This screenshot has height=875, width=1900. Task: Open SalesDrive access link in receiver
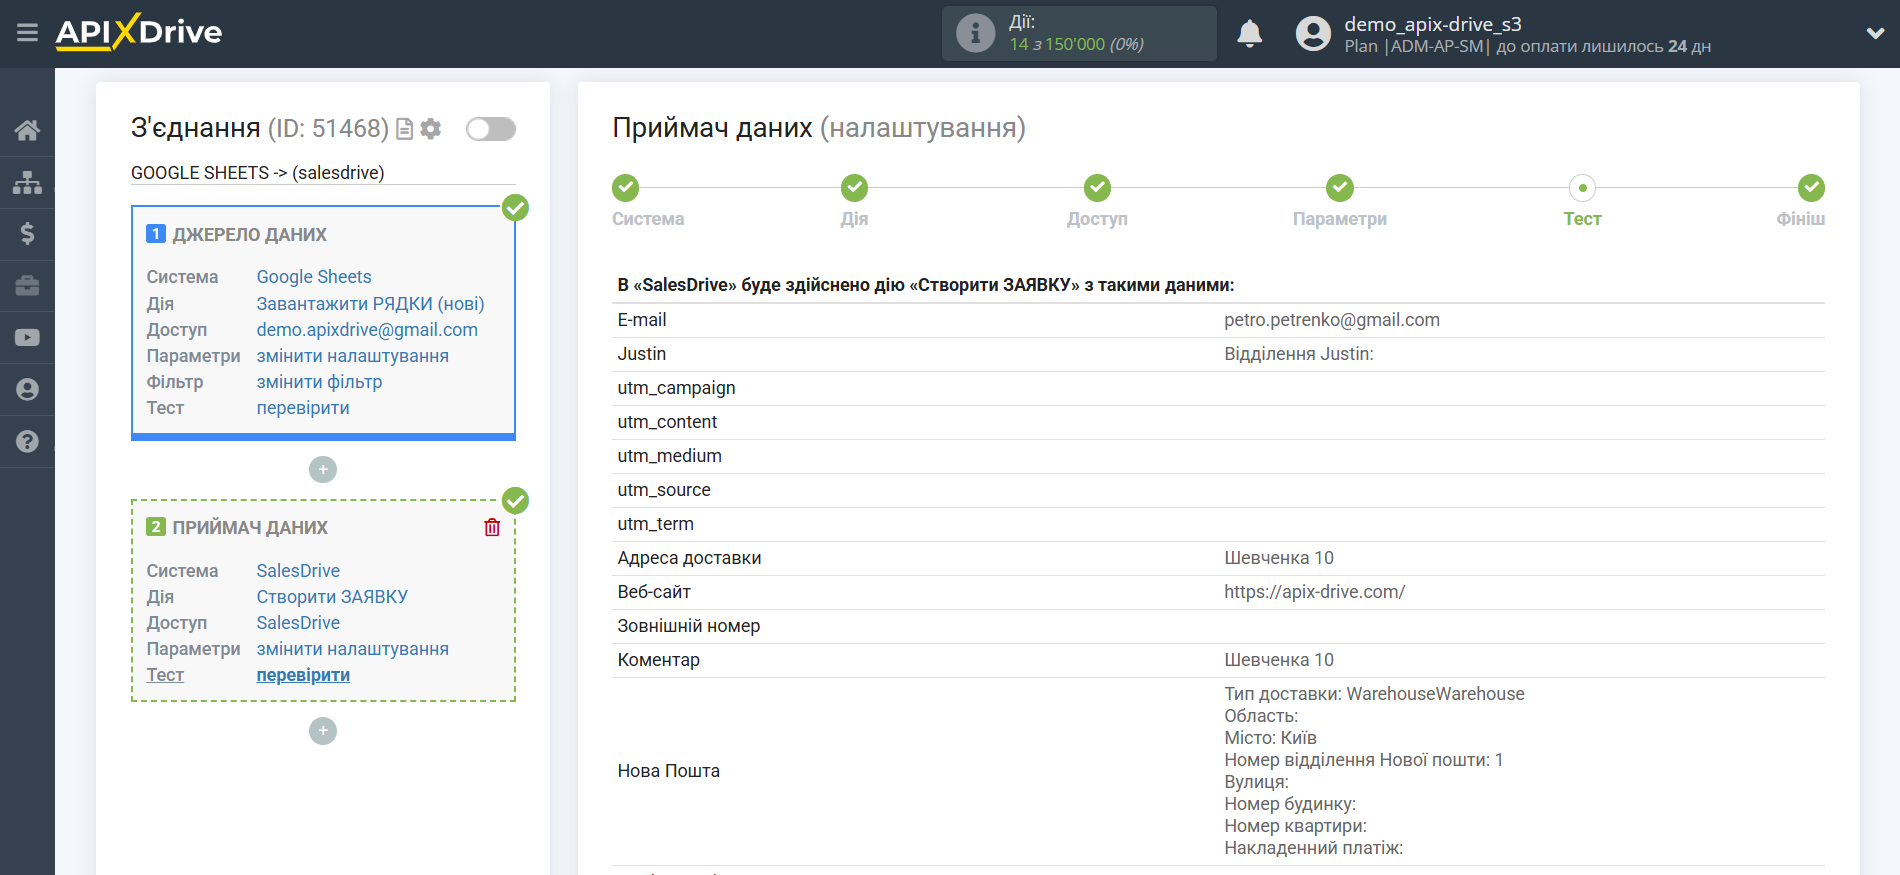click(298, 622)
